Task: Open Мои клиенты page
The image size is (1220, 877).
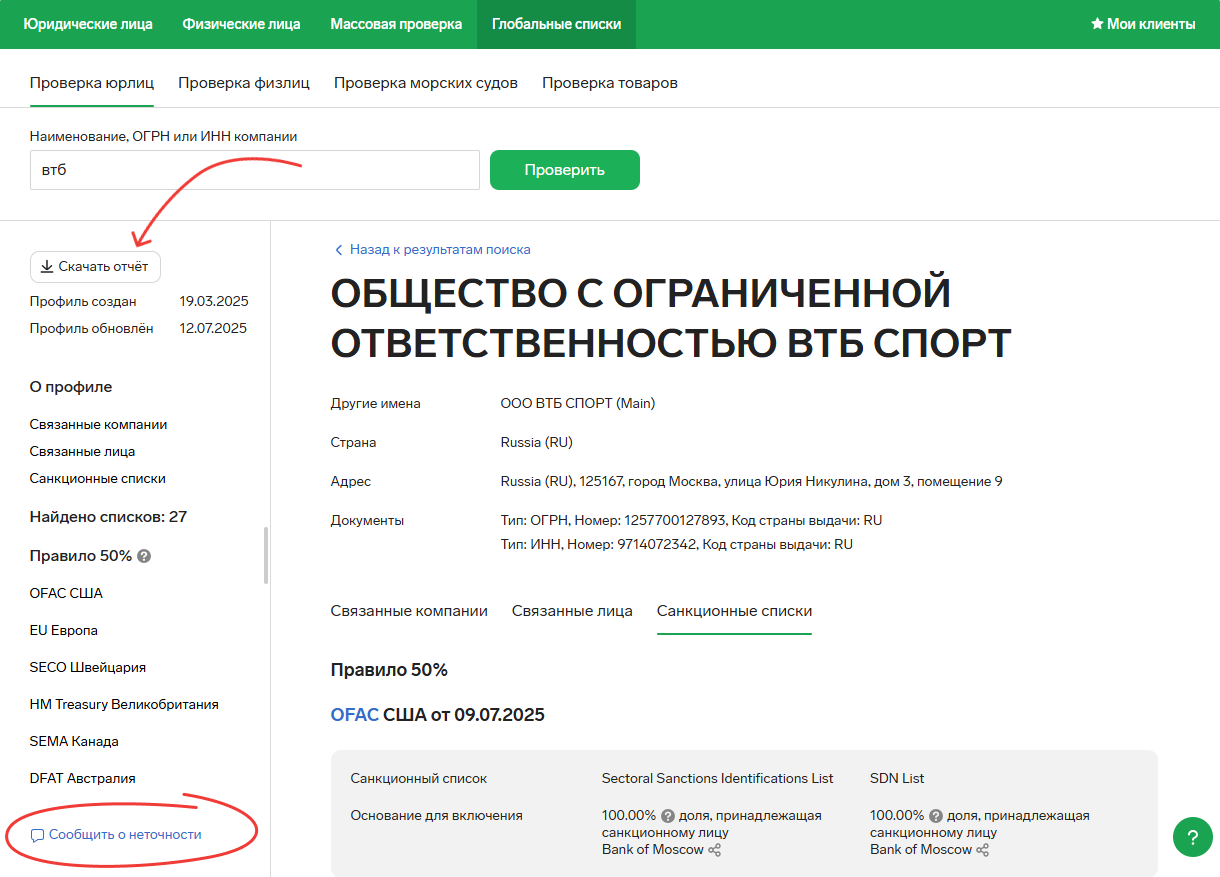Action: tap(1143, 24)
